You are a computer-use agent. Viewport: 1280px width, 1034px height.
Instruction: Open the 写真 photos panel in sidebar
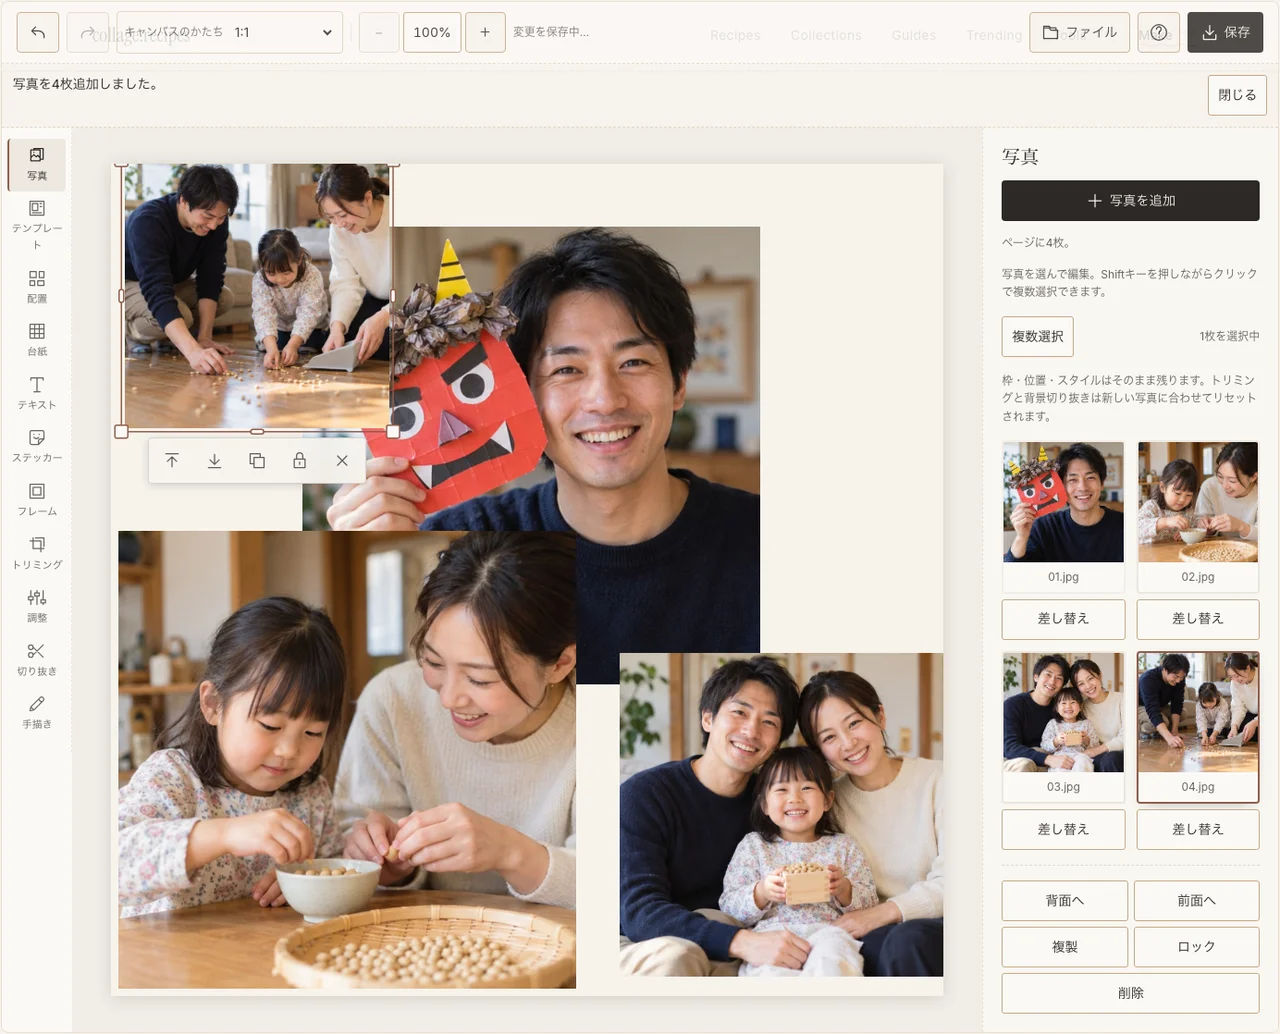37,165
